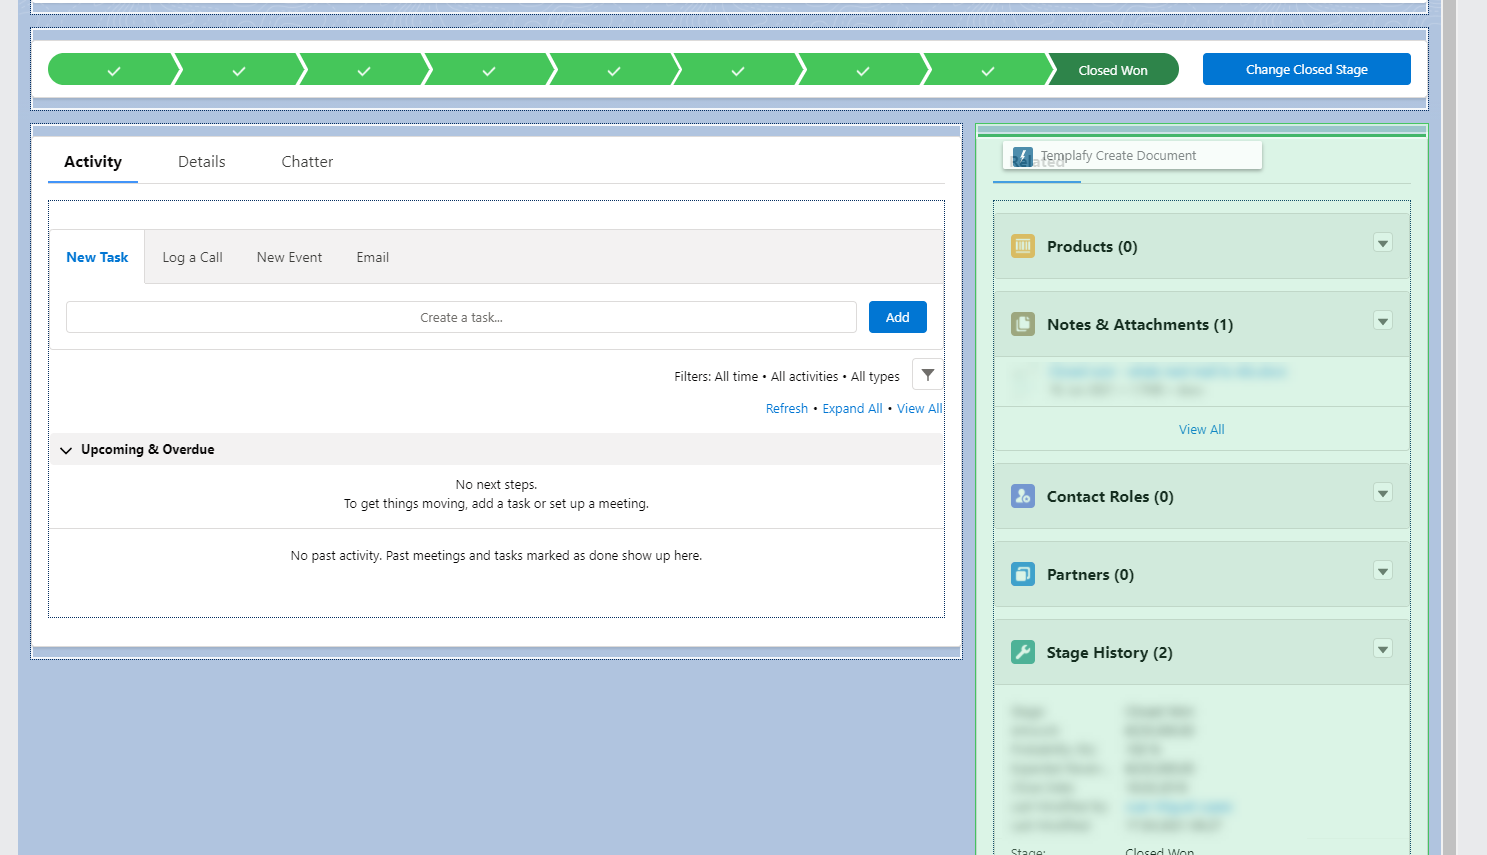Open the activity filter funnel icon
This screenshot has height=855, width=1487.
click(928, 375)
